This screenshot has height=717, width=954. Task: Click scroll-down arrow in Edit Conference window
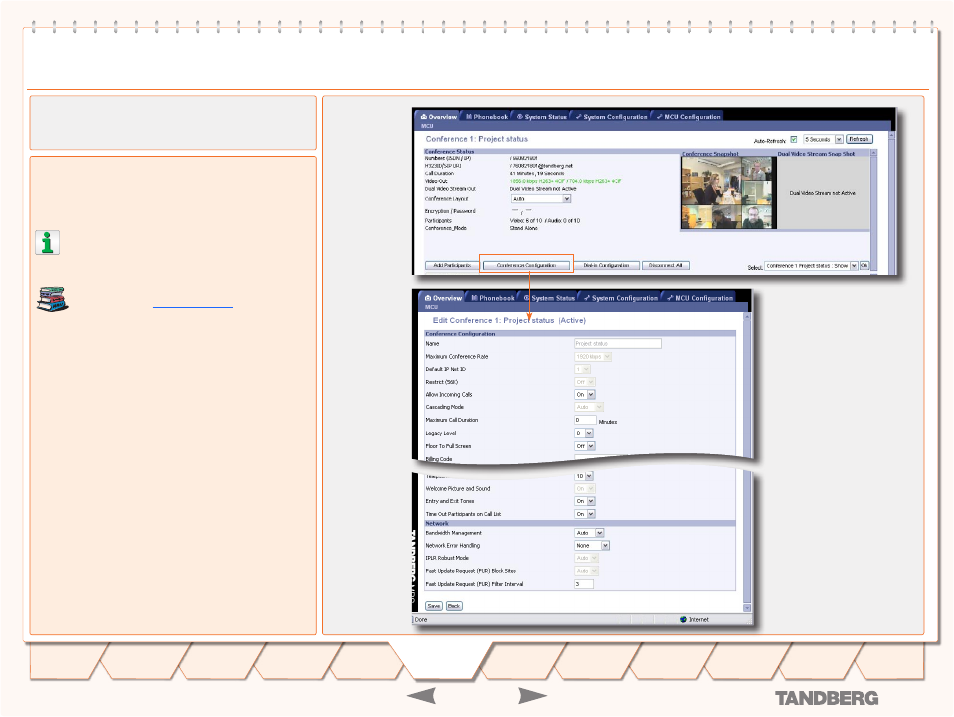[x=747, y=608]
